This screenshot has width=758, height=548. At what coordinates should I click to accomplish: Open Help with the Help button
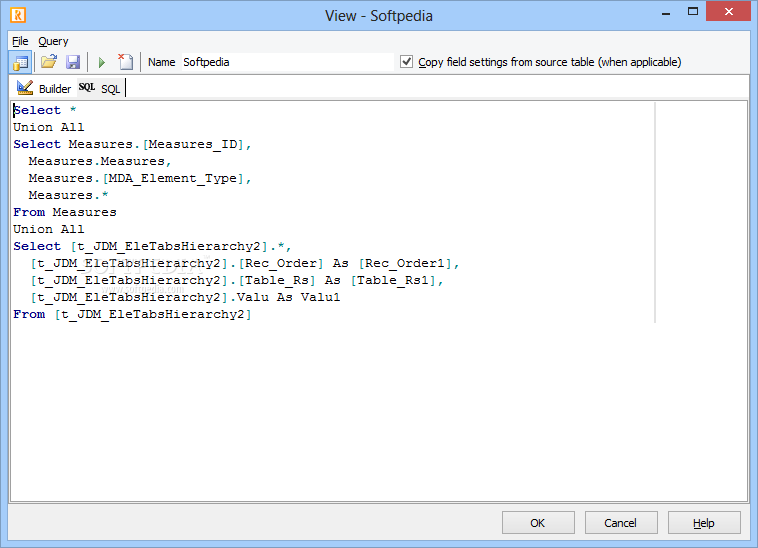(x=704, y=522)
